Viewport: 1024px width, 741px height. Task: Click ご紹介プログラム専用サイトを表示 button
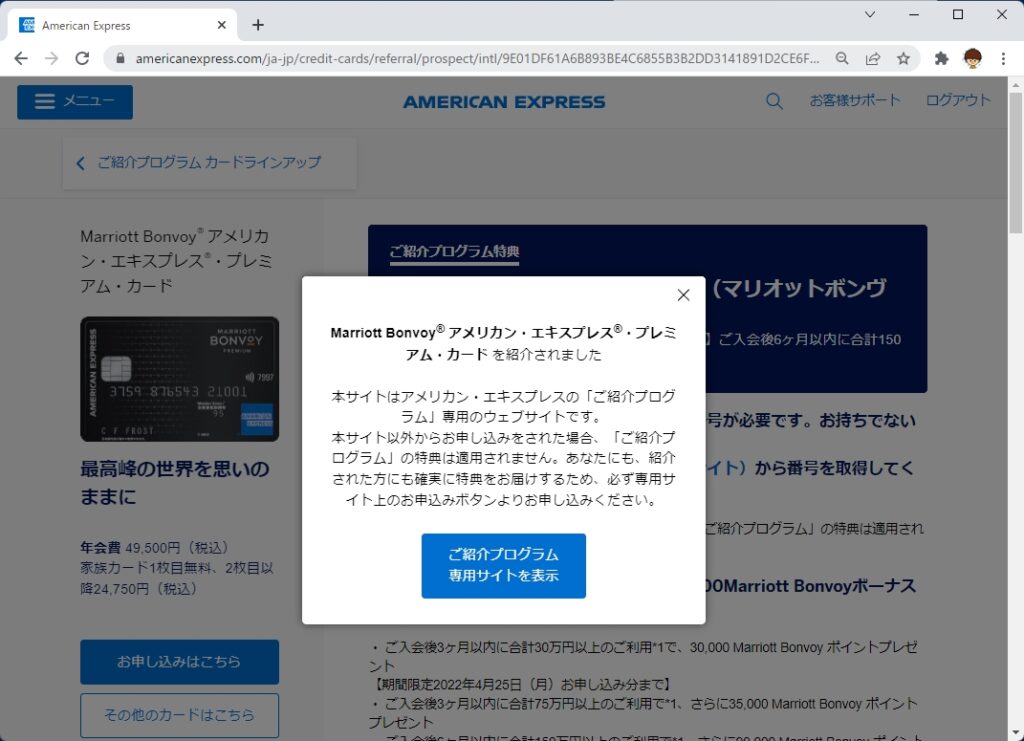pos(504,565)
